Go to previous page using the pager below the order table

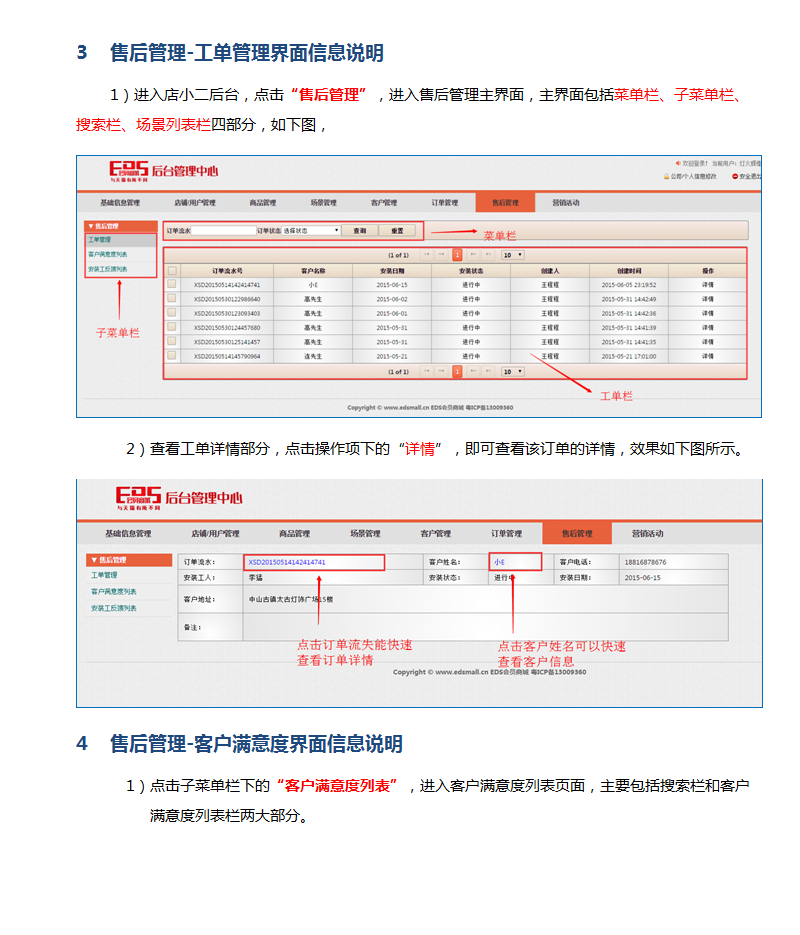pyautogui.click(x=442, y=371)
